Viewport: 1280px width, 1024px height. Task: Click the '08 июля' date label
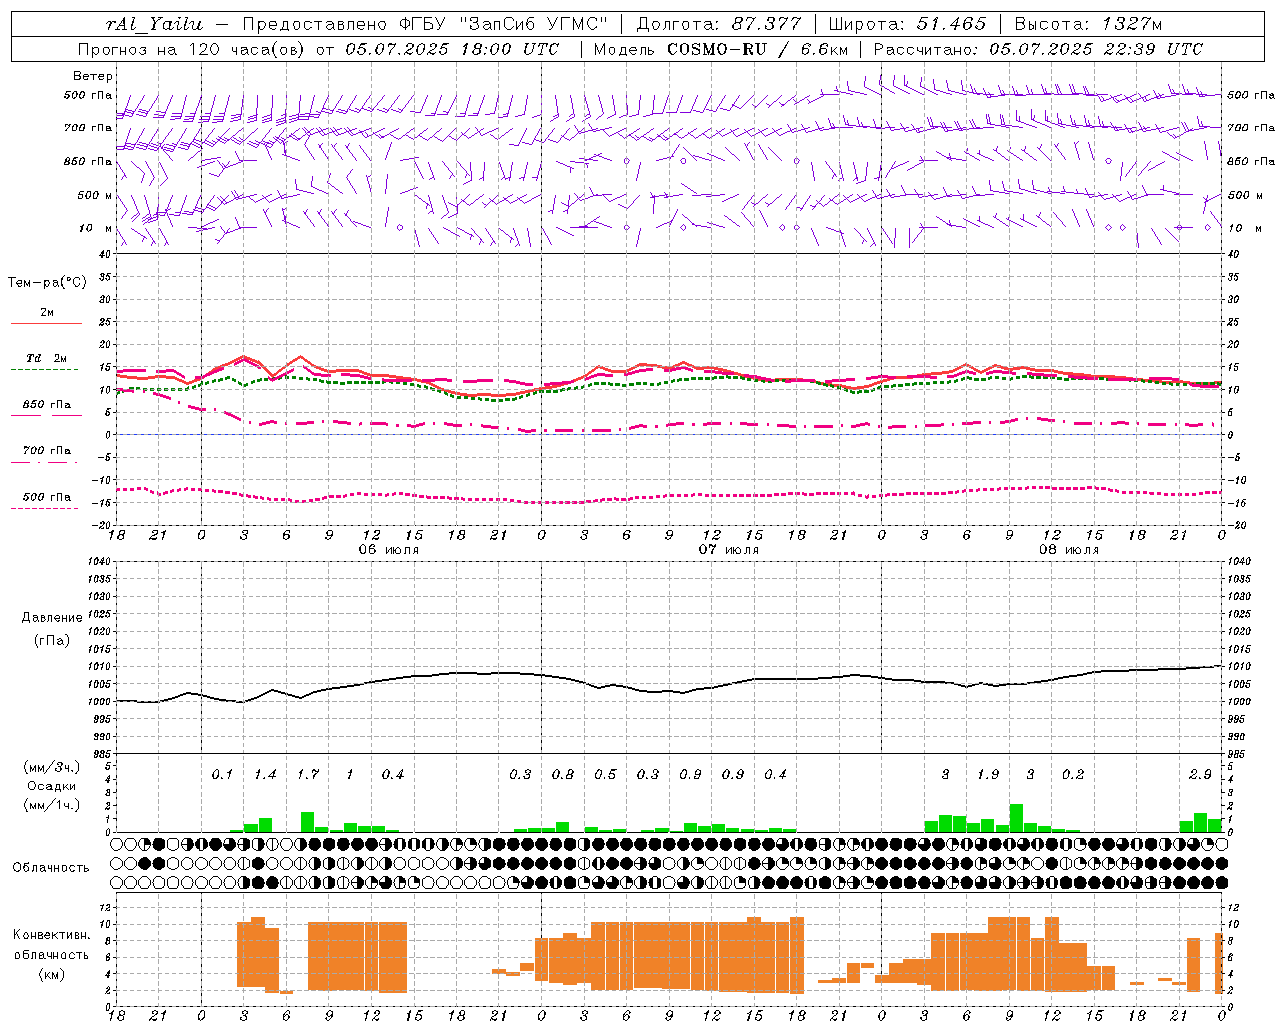coord(1069,550)
